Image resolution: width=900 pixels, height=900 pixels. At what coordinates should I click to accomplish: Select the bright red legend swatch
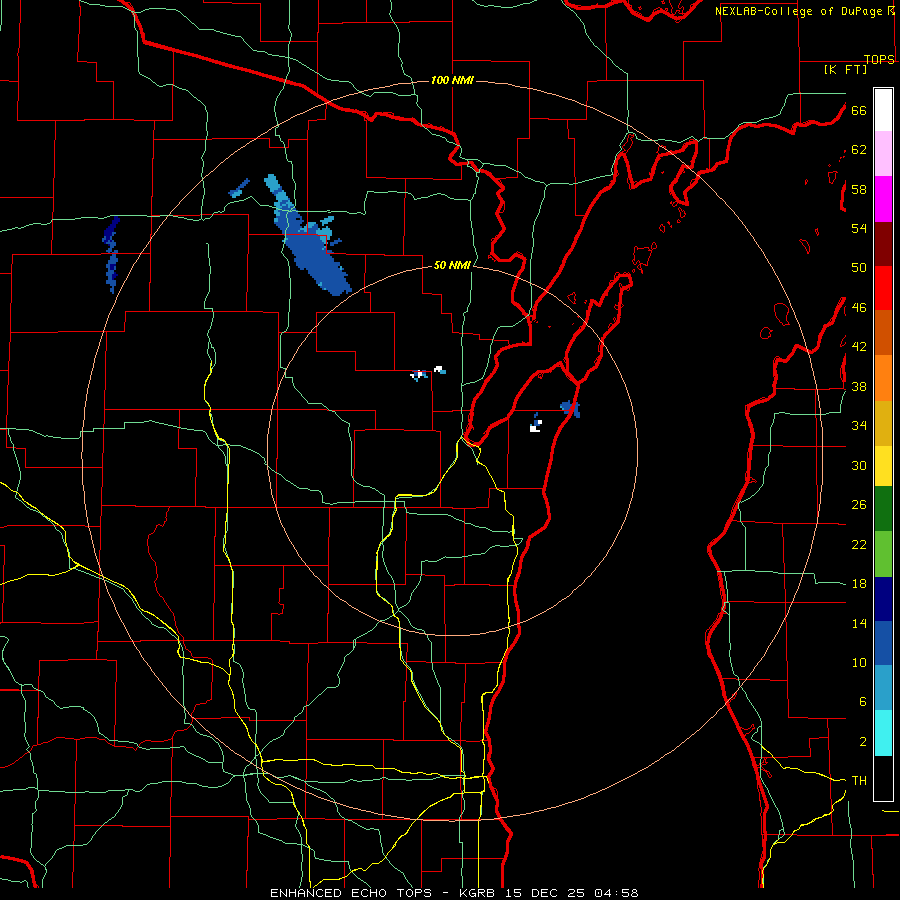coord(883,288)
